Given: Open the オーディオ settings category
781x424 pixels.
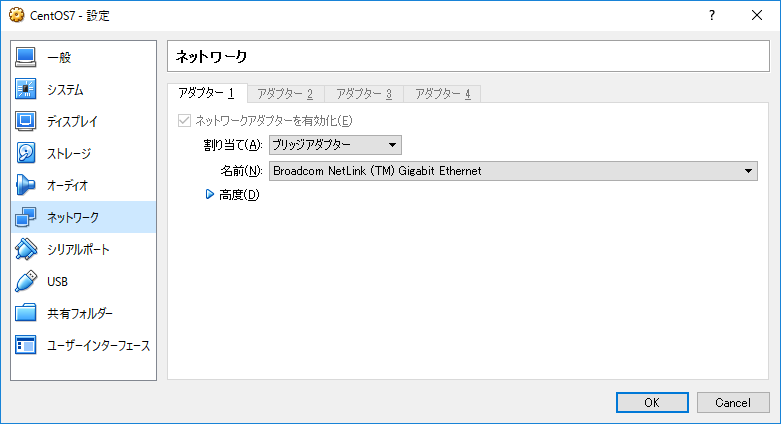Looking at the screenshot, I should pos(83,185).
